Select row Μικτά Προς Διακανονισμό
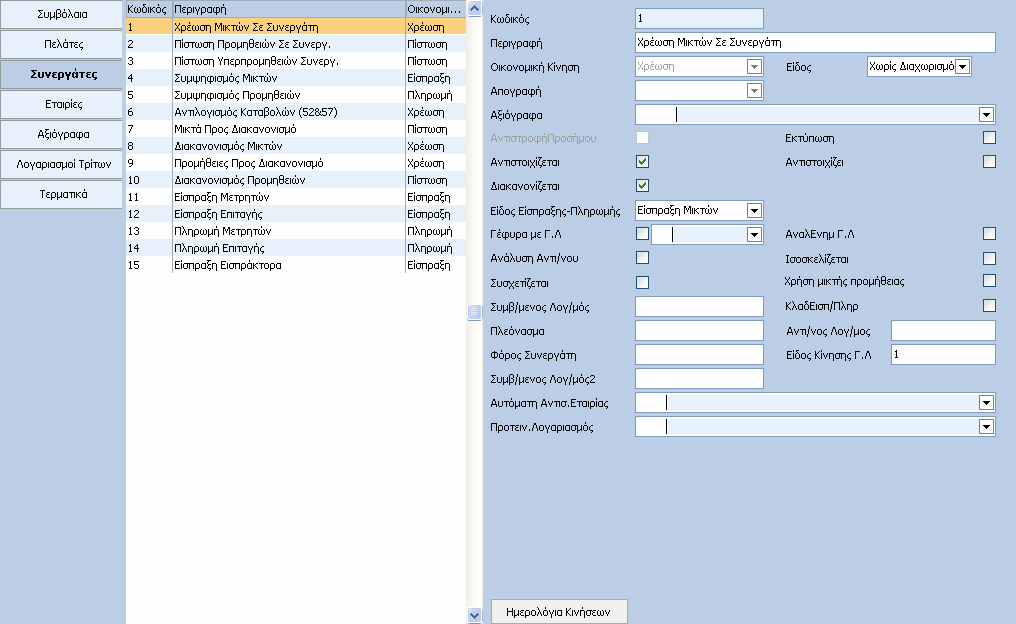1016x624 pixels. click(x=295, y=129)
